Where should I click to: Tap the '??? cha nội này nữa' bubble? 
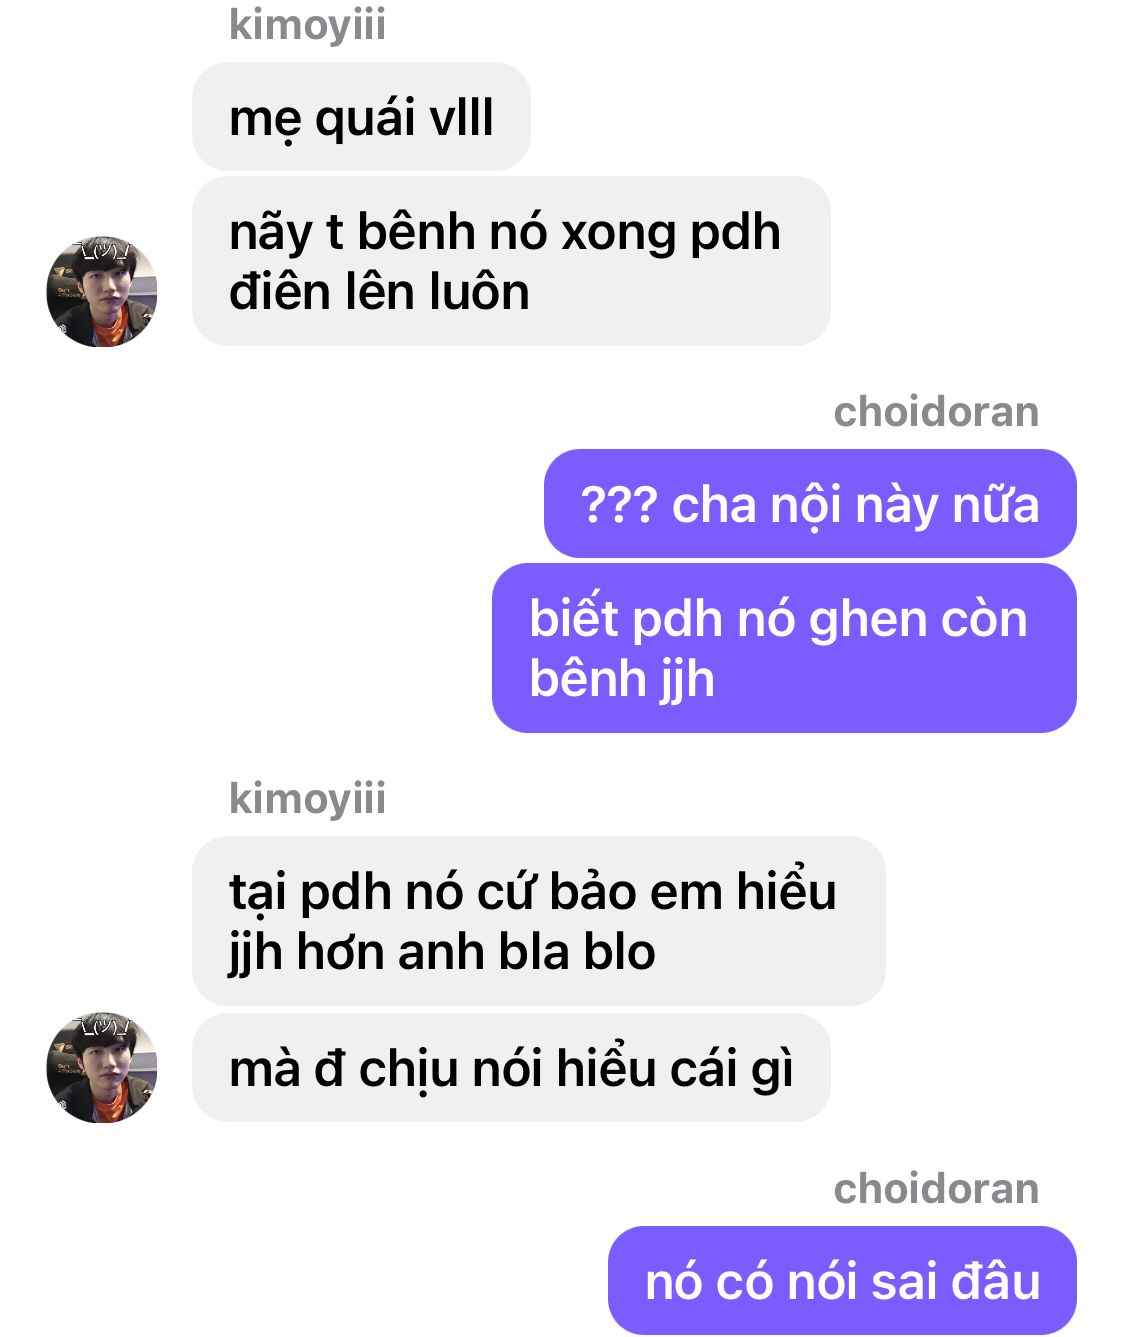pos(810,504)
